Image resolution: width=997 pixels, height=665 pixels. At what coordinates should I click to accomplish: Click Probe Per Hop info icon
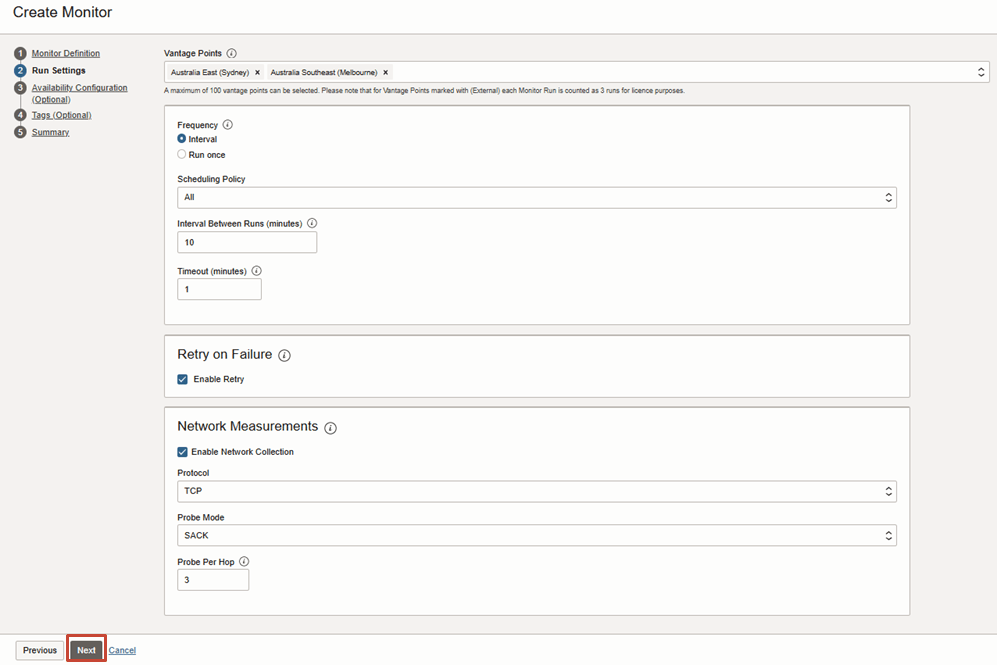pyautogui.click(x=244, y=562)
